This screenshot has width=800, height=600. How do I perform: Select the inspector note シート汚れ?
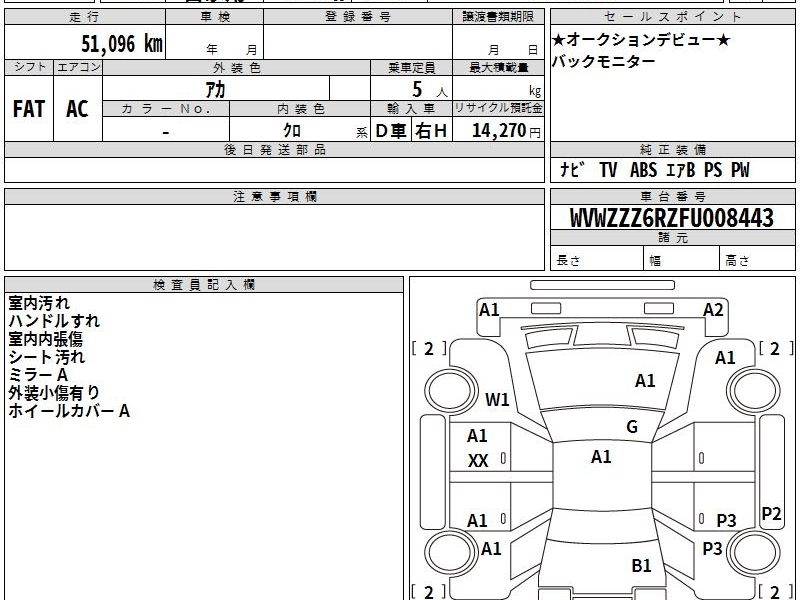point(46,357)
